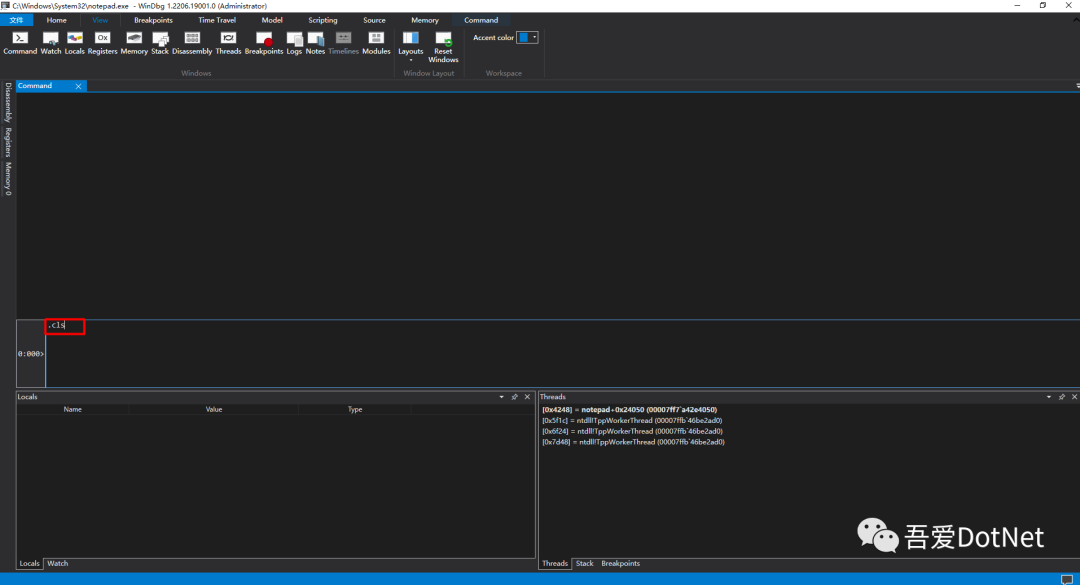Show the Locals window icon in ribbon

click(x=74, y=43)
